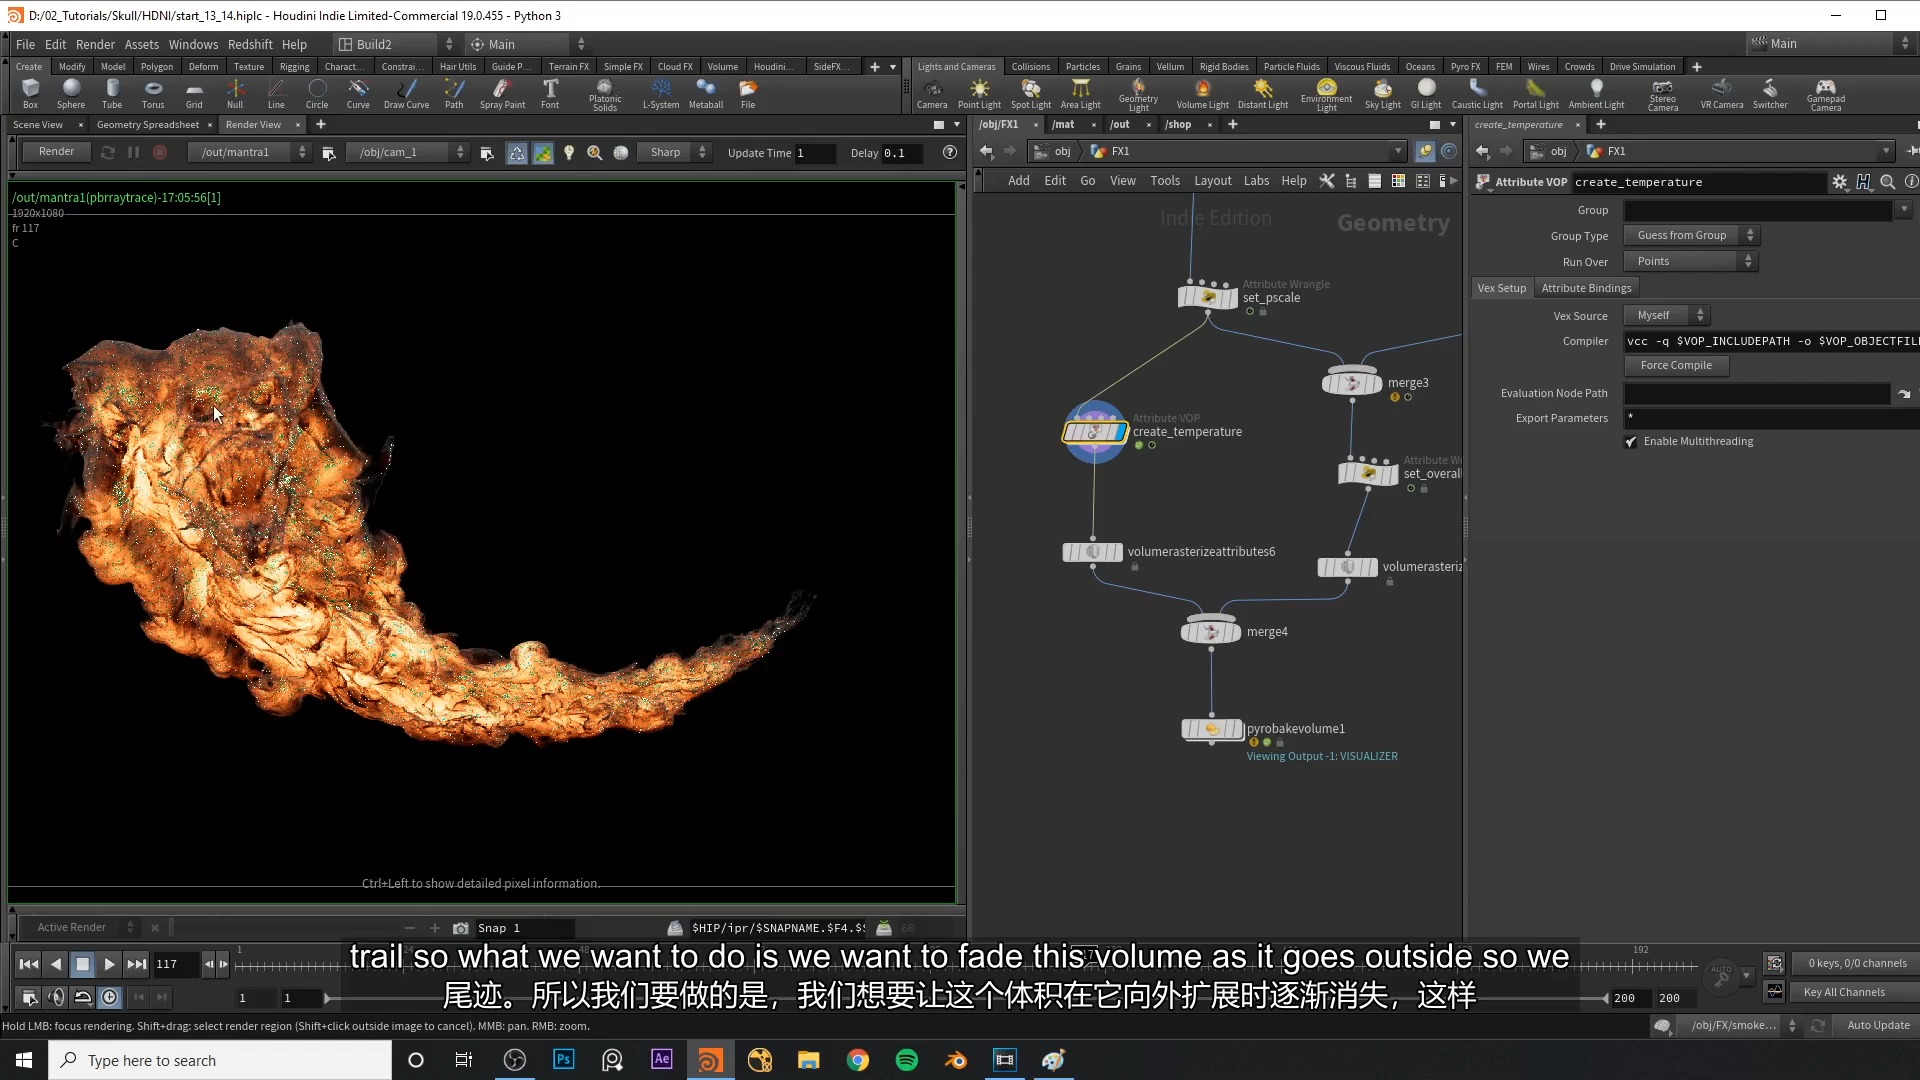Open the Build2 desktop dropdown
Viewport: 1920px width, 1080px height.
click(395, 44)
